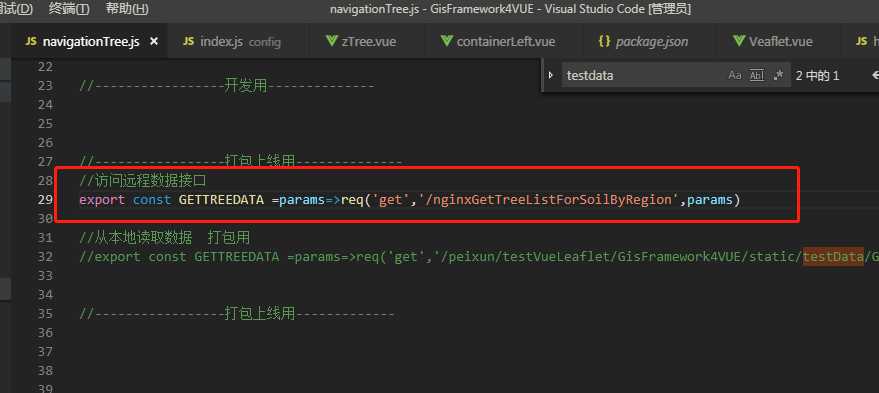Open the 终端(T) menu
This screenshot has width=879, height=393.
tap(69, 9)
